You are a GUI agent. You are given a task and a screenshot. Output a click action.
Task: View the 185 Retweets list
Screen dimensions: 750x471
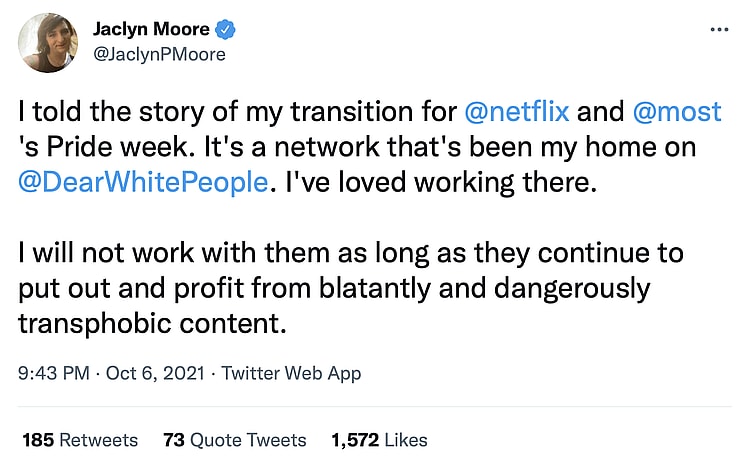pyautogui.click(x=79, y=439)
